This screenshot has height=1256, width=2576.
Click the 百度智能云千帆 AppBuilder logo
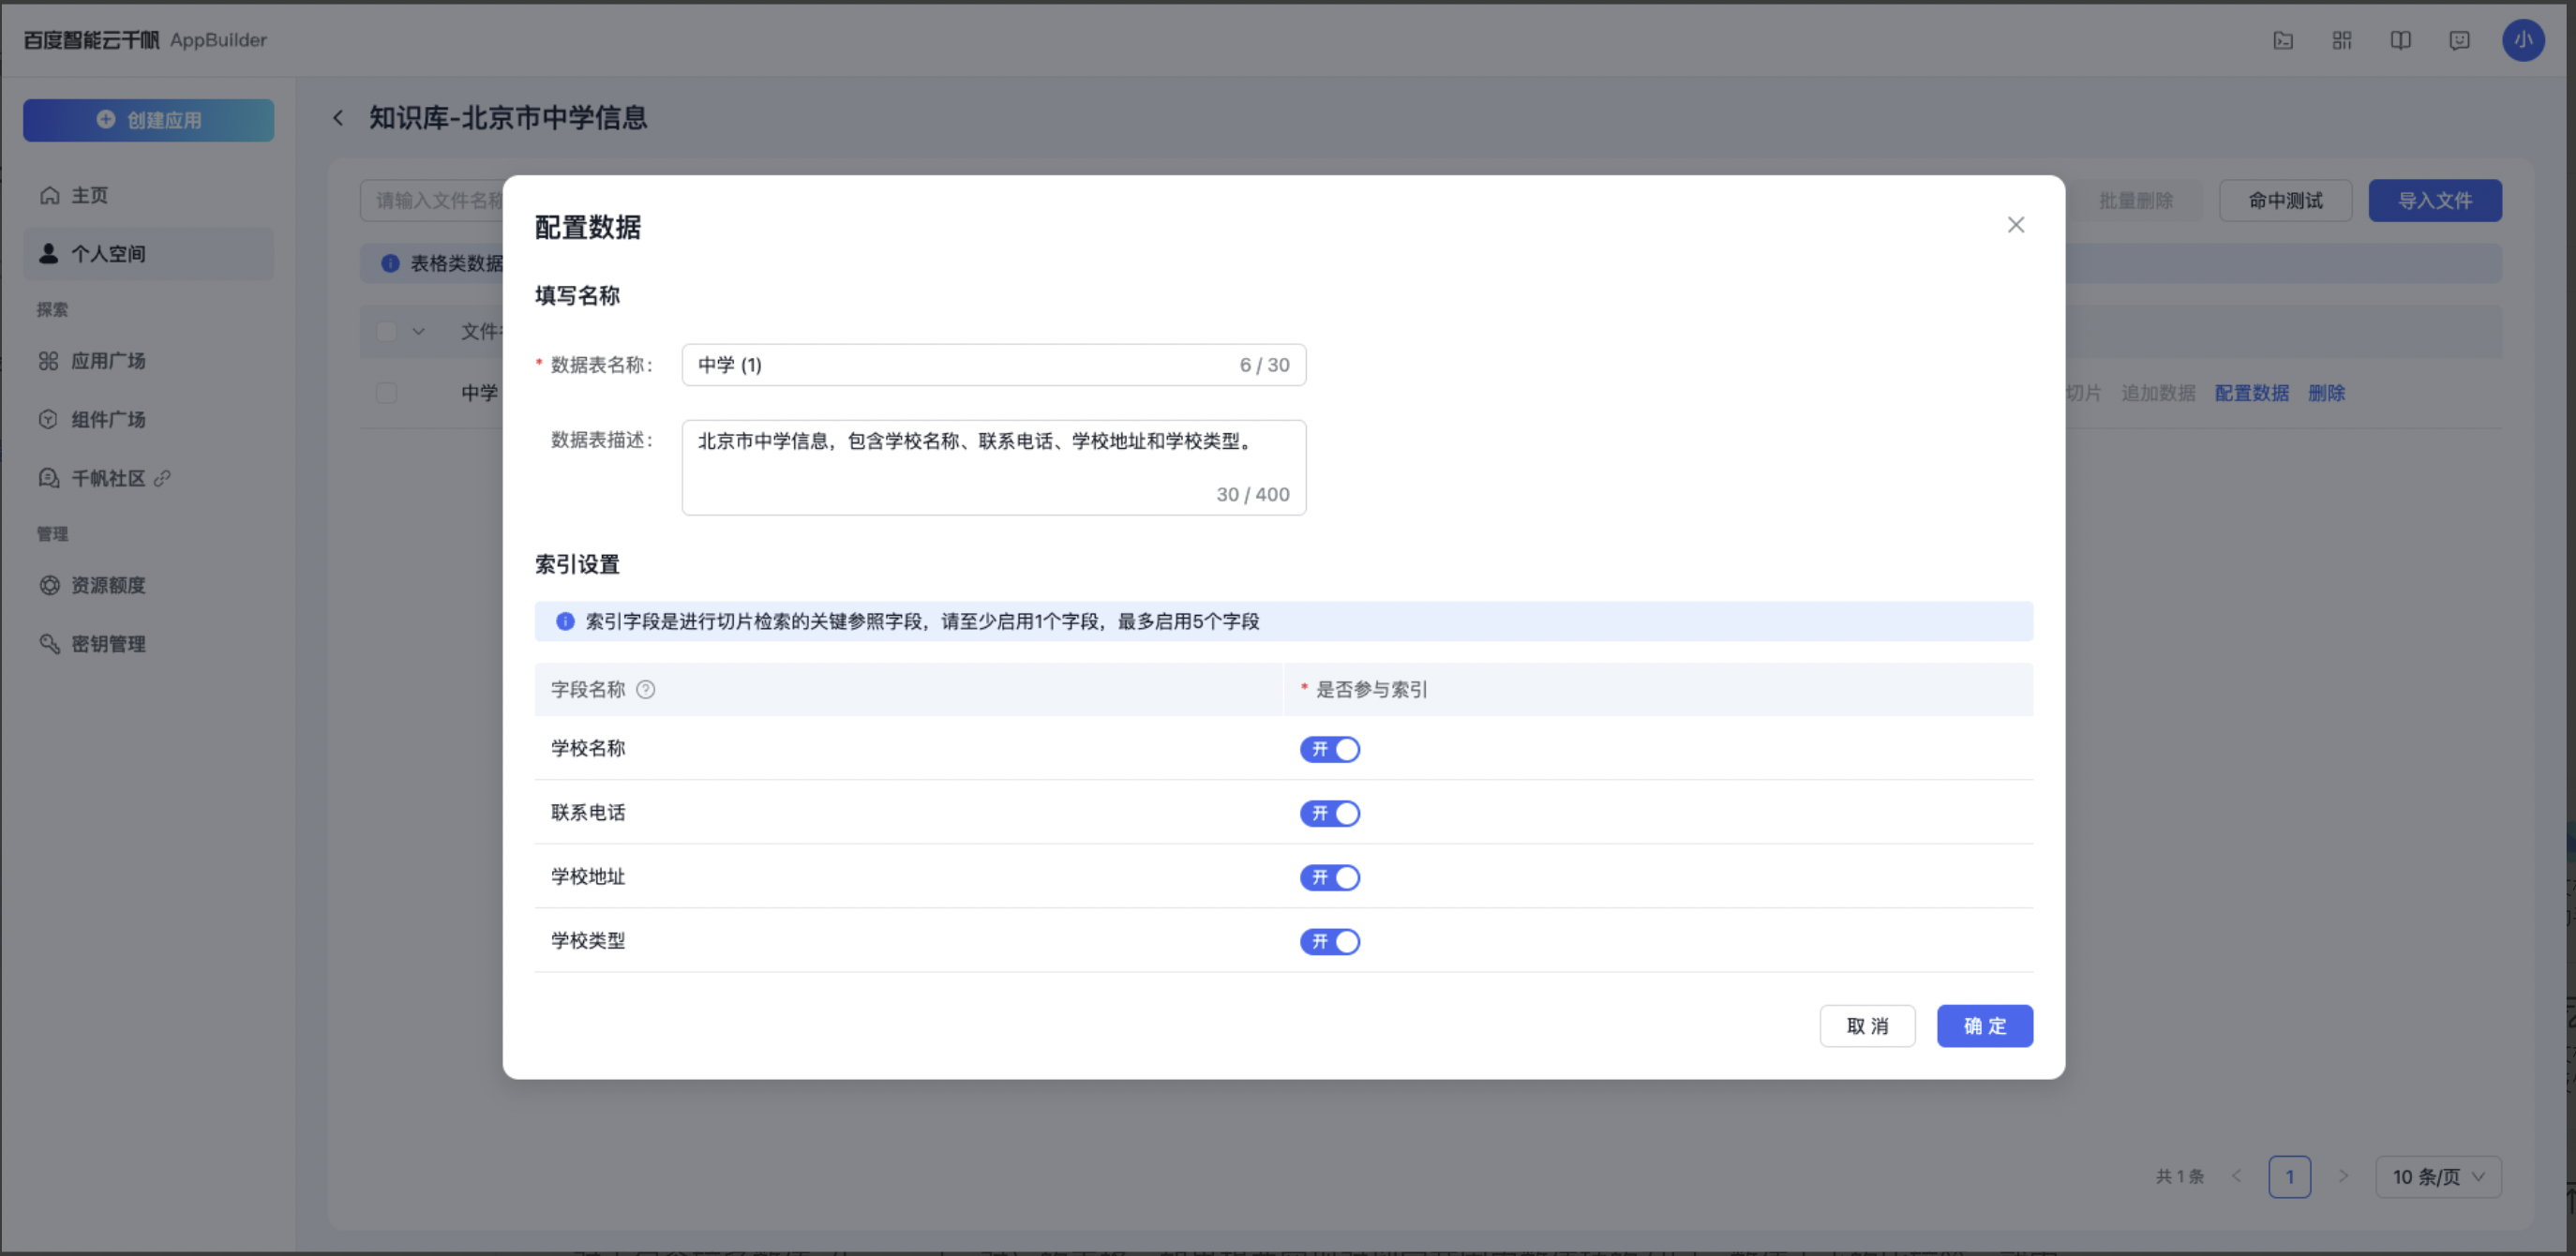pyautogui.click(x=145, y=40)
